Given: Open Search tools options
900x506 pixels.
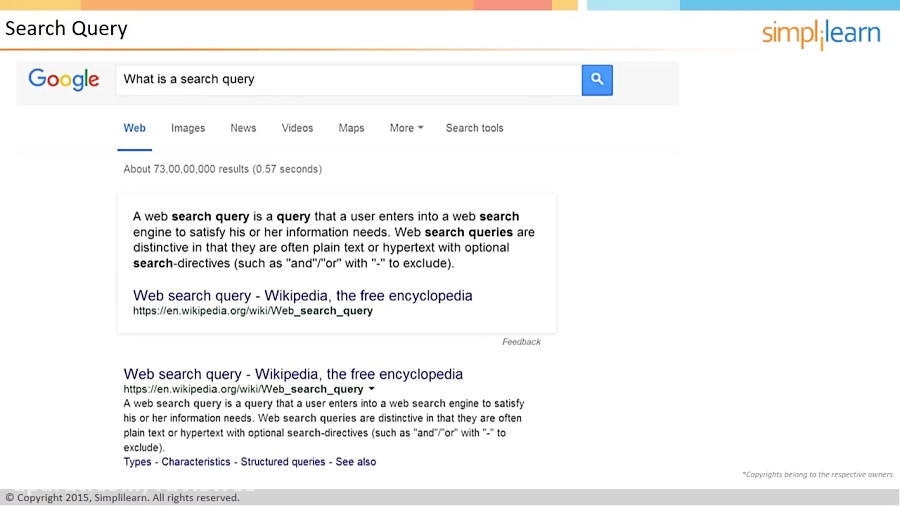Looking at the screenshot, I should [475, 128].
